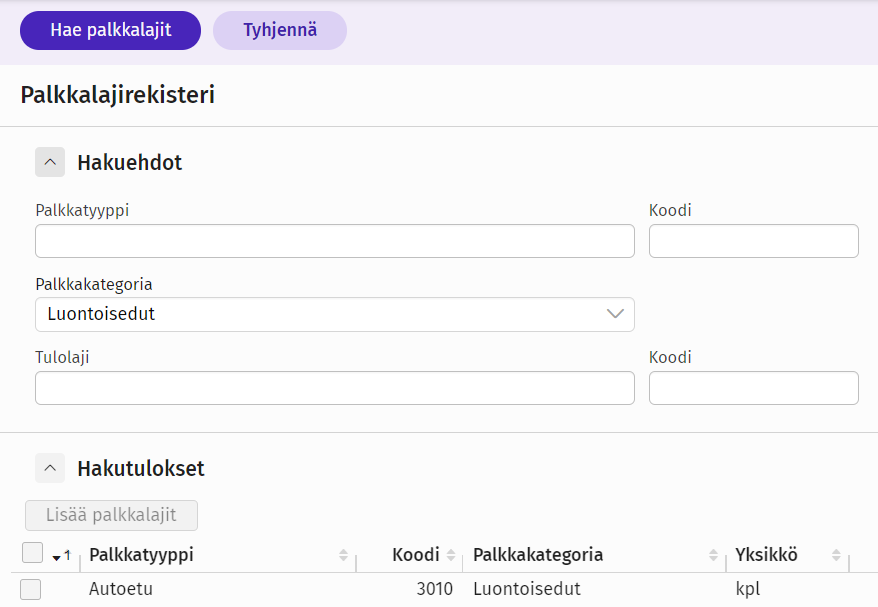Image resolution: width=878 pixels, height=607 pixels.
Task: Sort by Yksikkö column sort icon
Action: pyautogui.click(x=836, y=555)
